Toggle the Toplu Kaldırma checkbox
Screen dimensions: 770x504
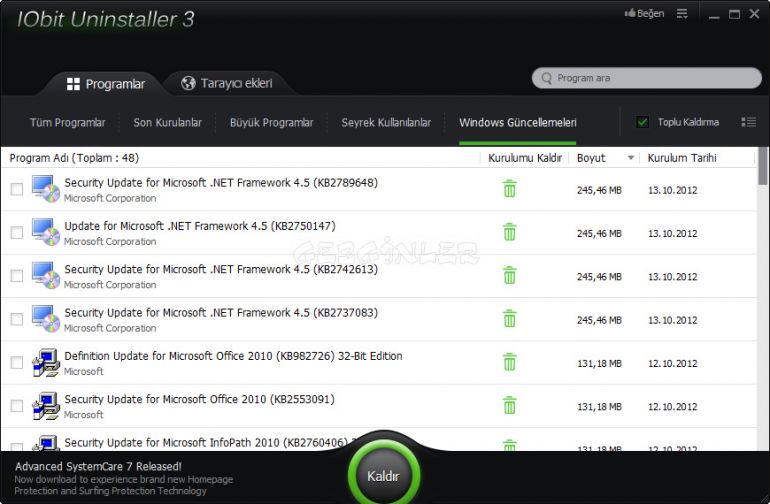point(642,122)
